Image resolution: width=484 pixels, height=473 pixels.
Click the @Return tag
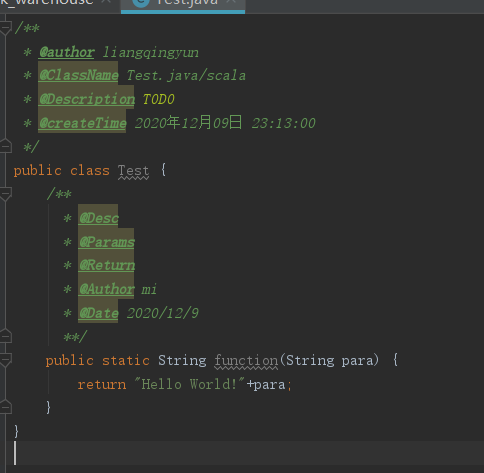tap(107, 265)
